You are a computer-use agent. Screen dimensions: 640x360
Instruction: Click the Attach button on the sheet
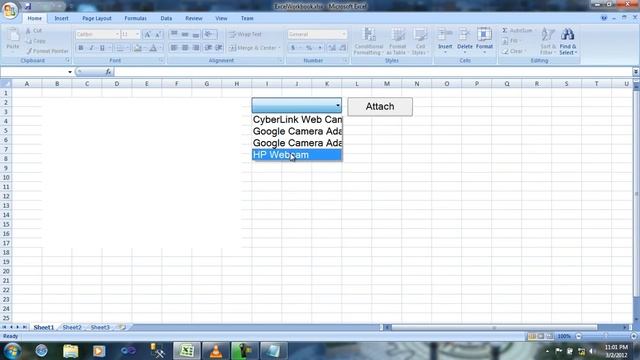380,107
